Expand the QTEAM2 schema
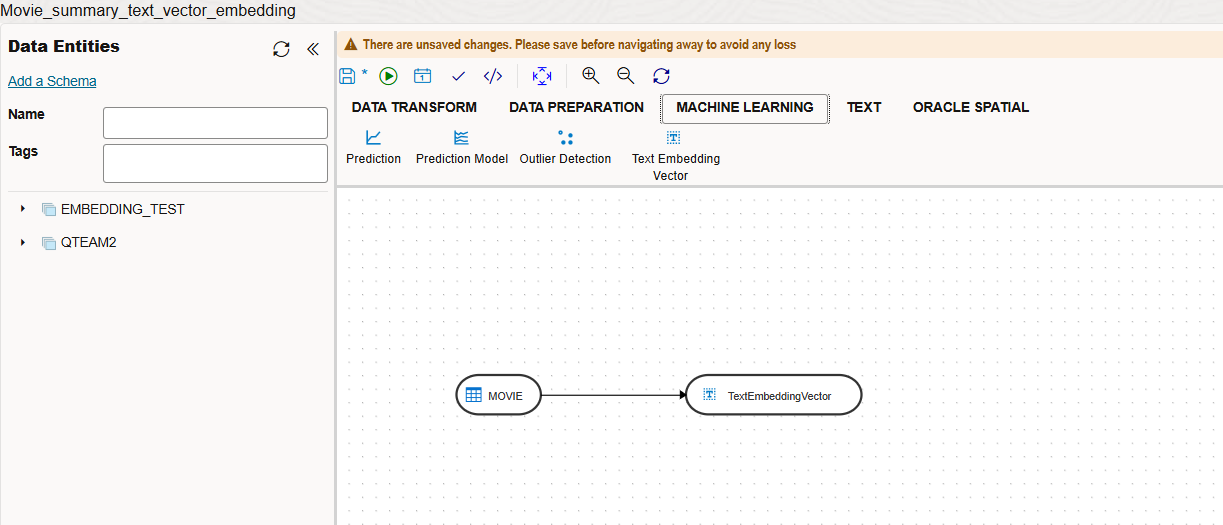The height and width of the screenshot is (525, 1223). coord(23,242)
